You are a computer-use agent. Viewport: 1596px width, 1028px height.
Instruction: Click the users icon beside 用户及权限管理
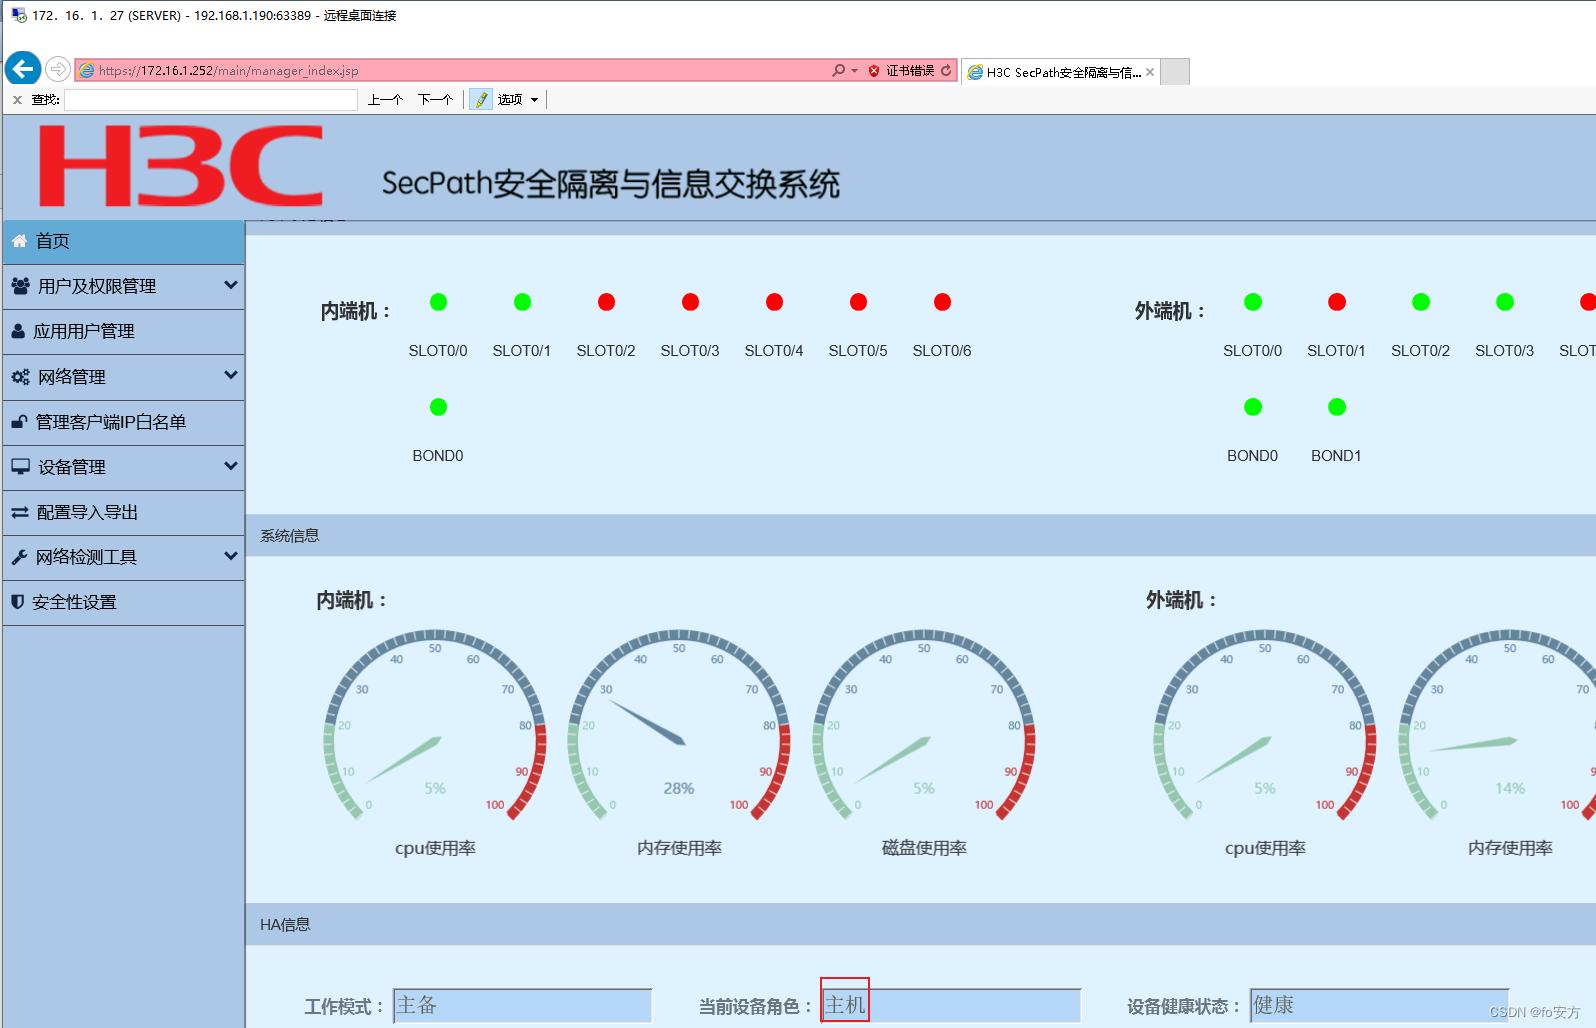20,286
